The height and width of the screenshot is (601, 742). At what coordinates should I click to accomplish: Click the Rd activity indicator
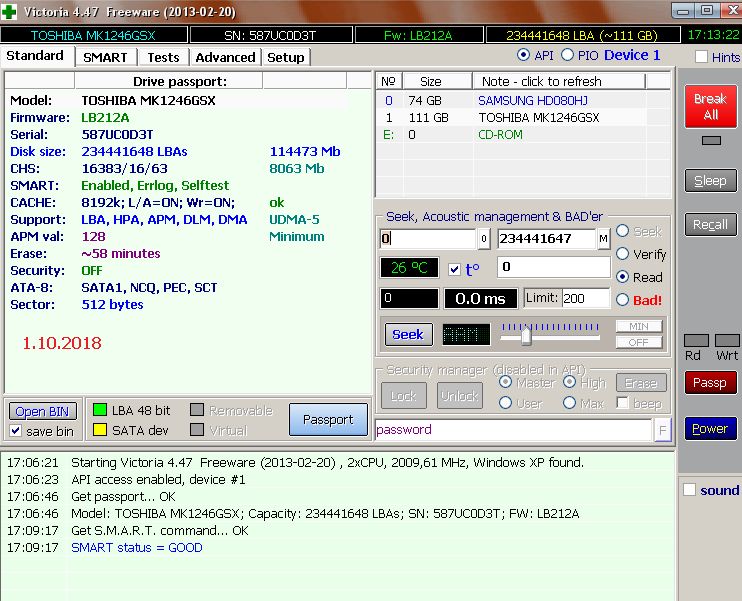(x=696, y=341)
